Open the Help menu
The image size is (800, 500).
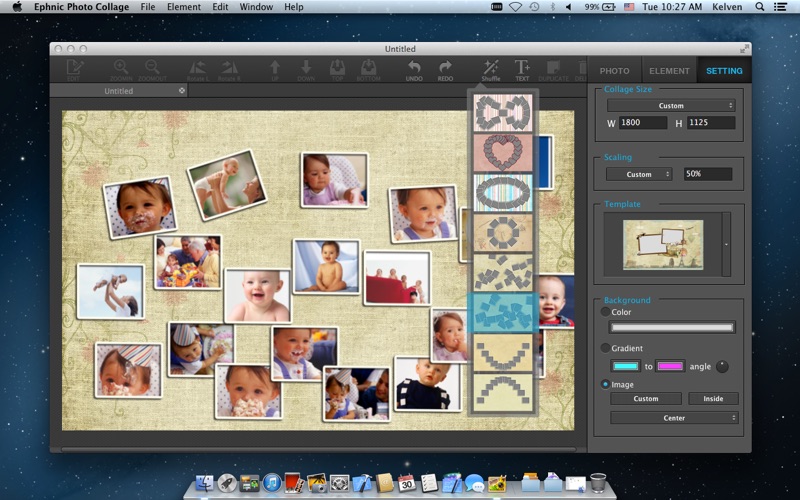(293, 7)
